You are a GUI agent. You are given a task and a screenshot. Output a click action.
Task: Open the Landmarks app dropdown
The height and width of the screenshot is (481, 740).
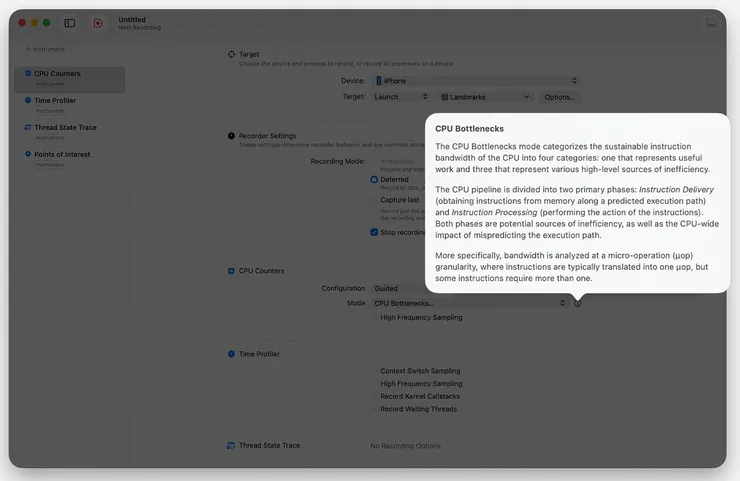point(485,97)
